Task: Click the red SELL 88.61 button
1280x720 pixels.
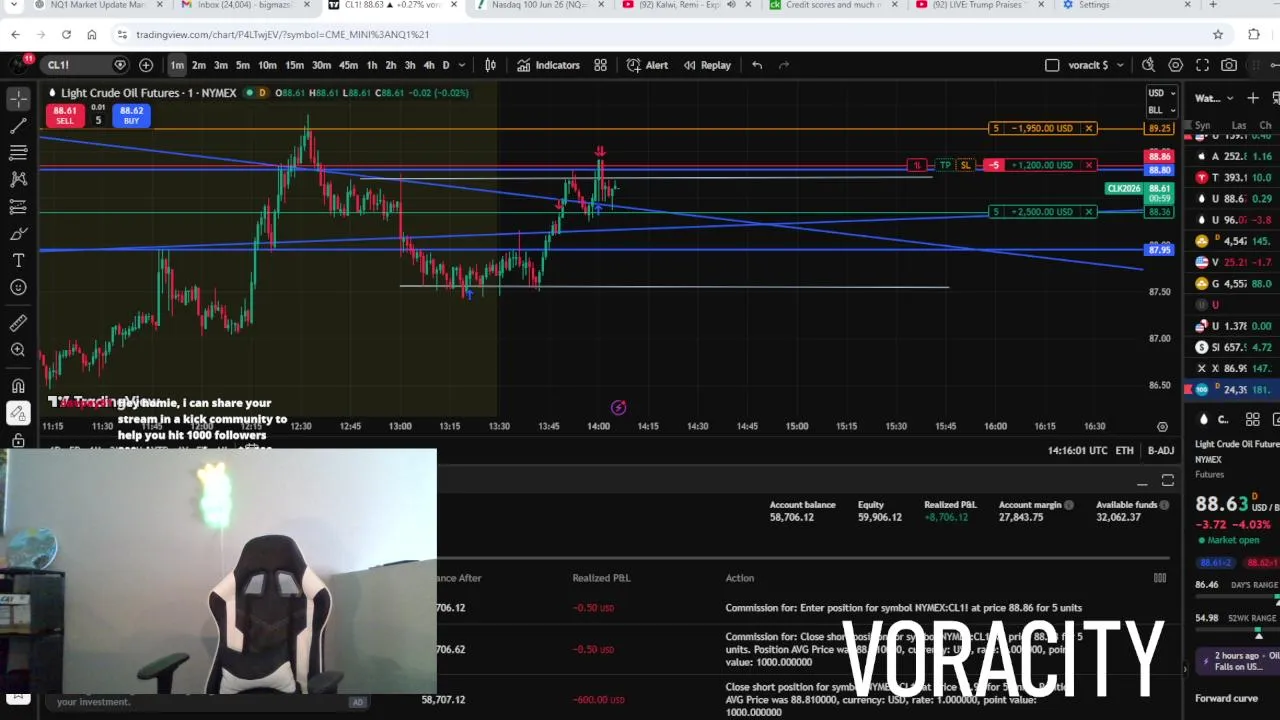Action: coord(65,115)
